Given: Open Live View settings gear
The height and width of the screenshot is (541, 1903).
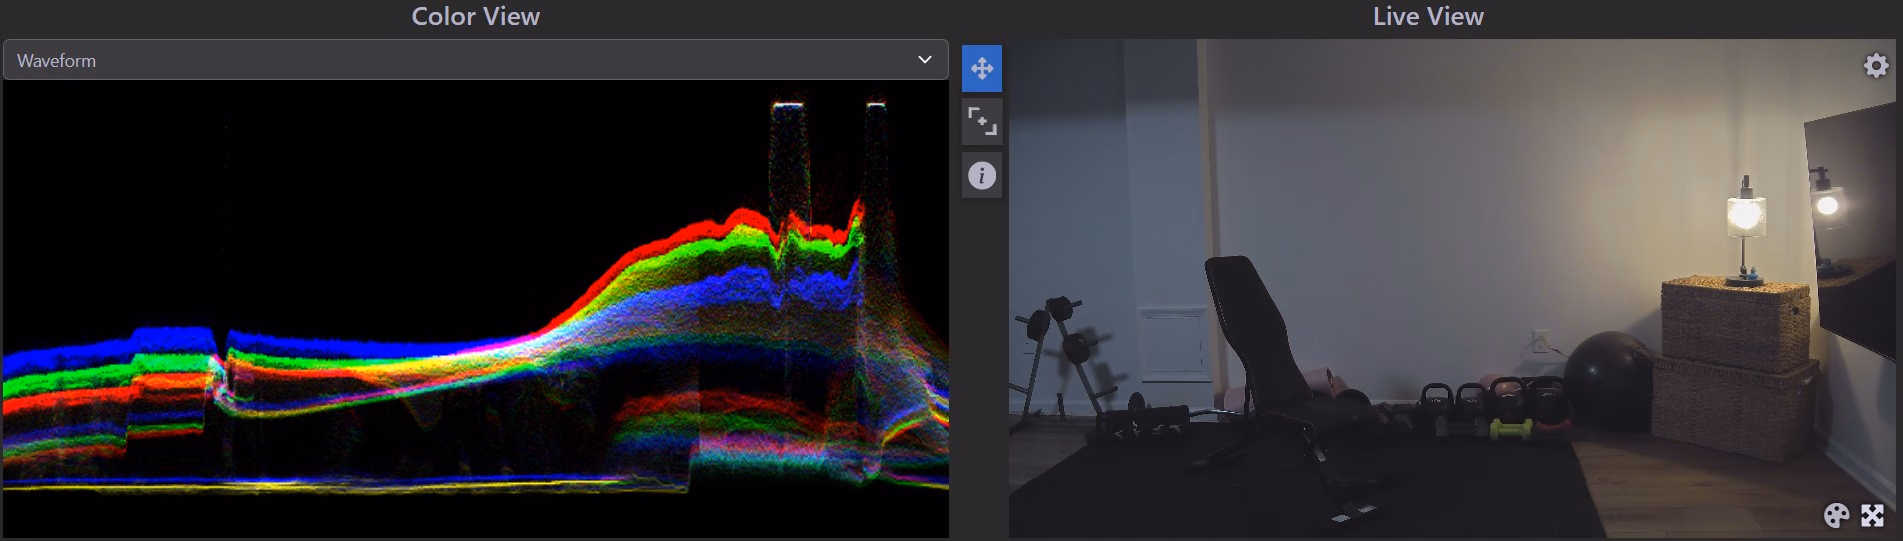Looking at the screenshot, I should (x=1876, y=65).
